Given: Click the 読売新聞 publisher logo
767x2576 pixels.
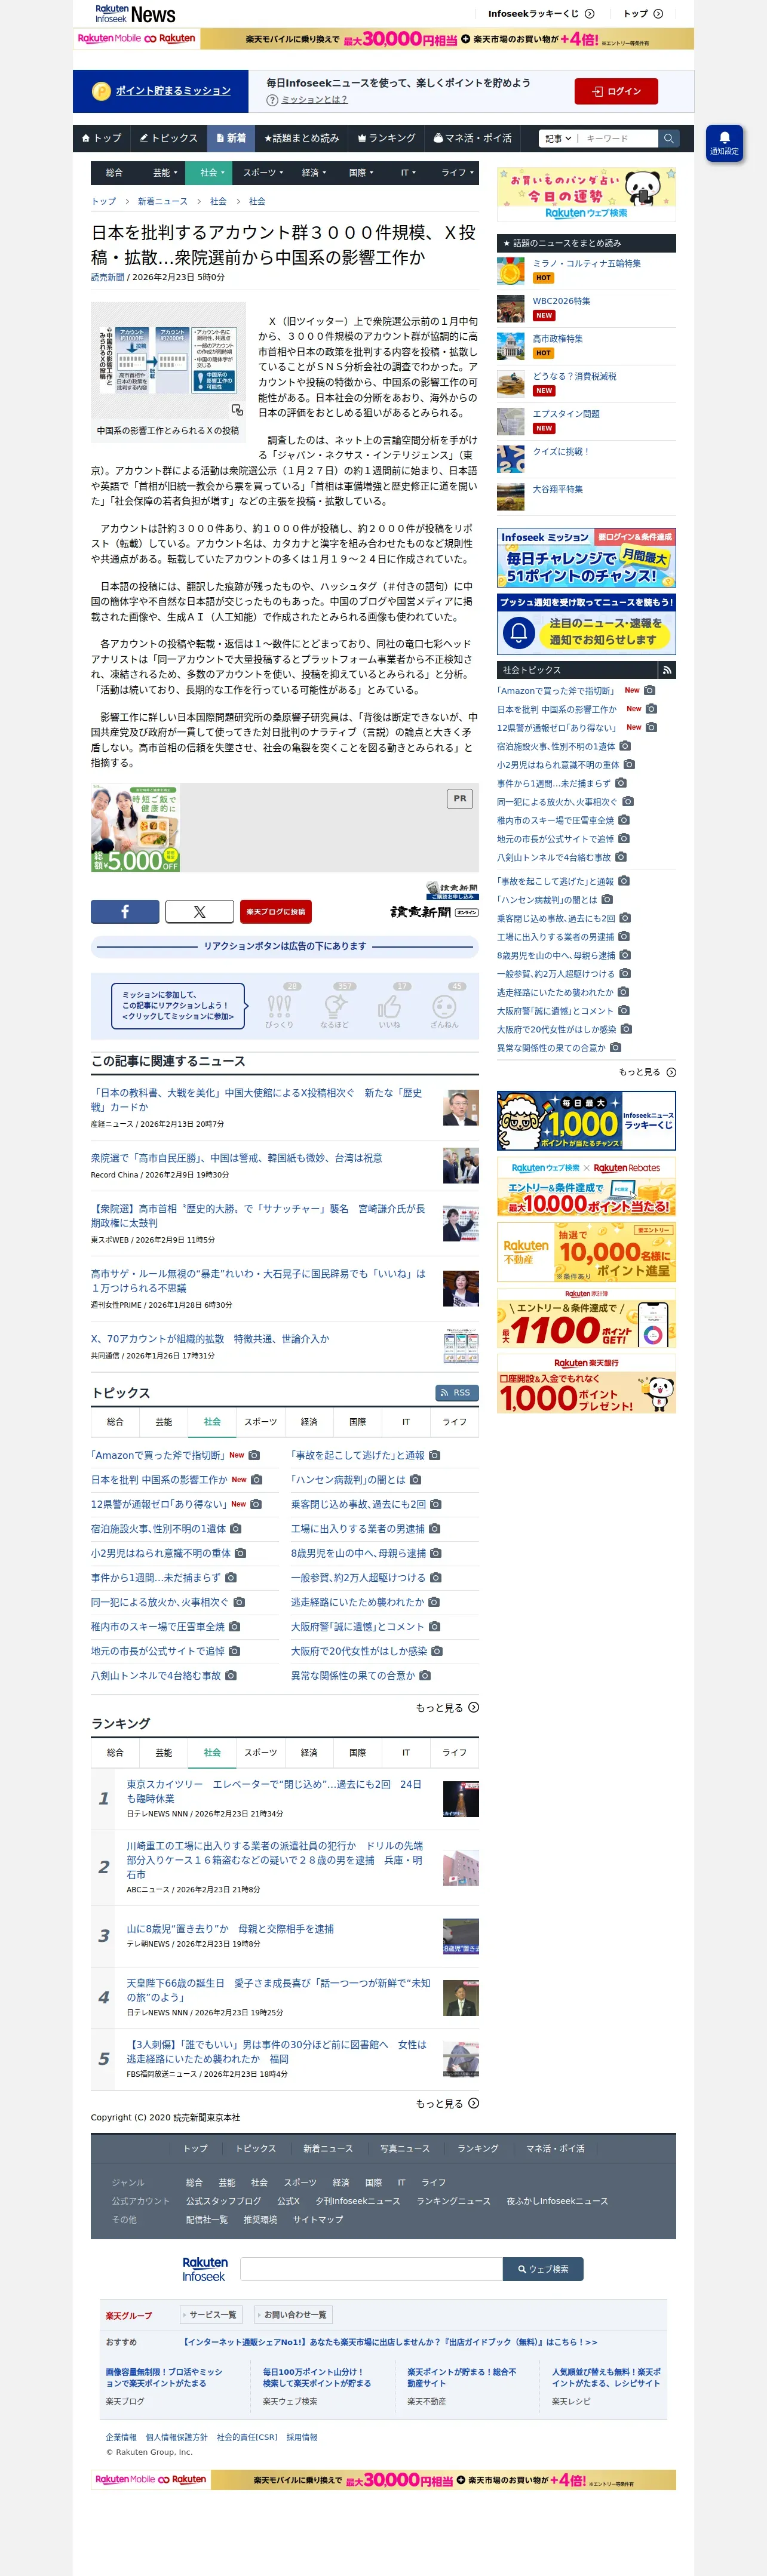Looking at the screenshot, I should click(x=434, y=911).
